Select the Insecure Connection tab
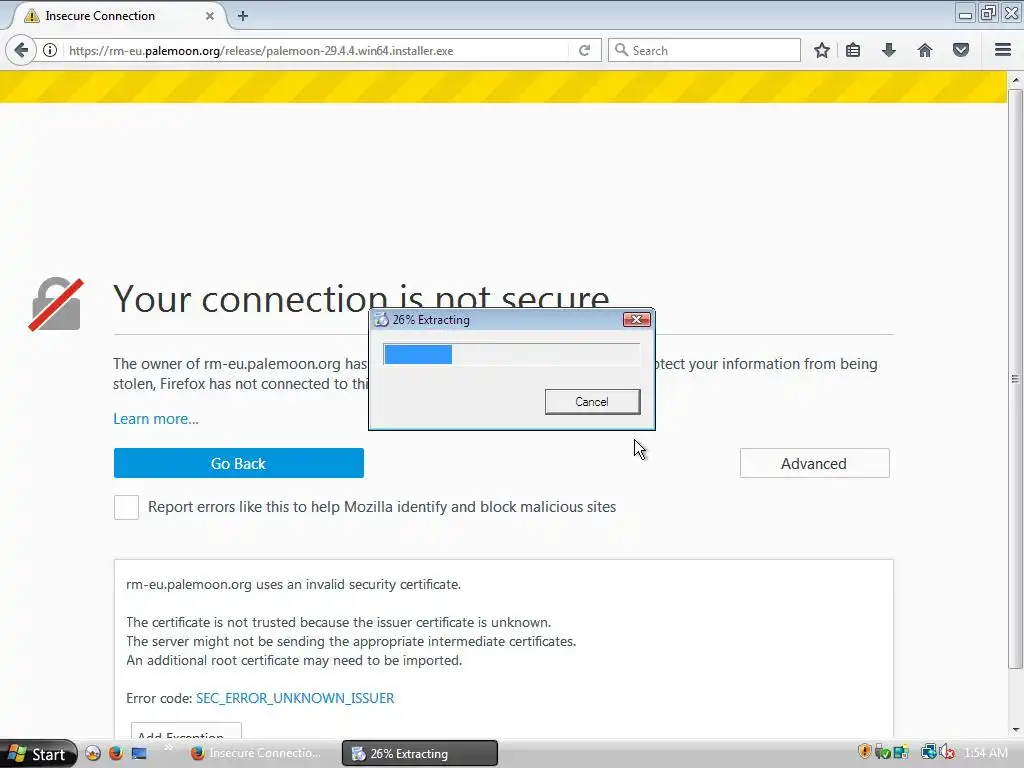Screen dimensions: 1024x768 (118, 16)
